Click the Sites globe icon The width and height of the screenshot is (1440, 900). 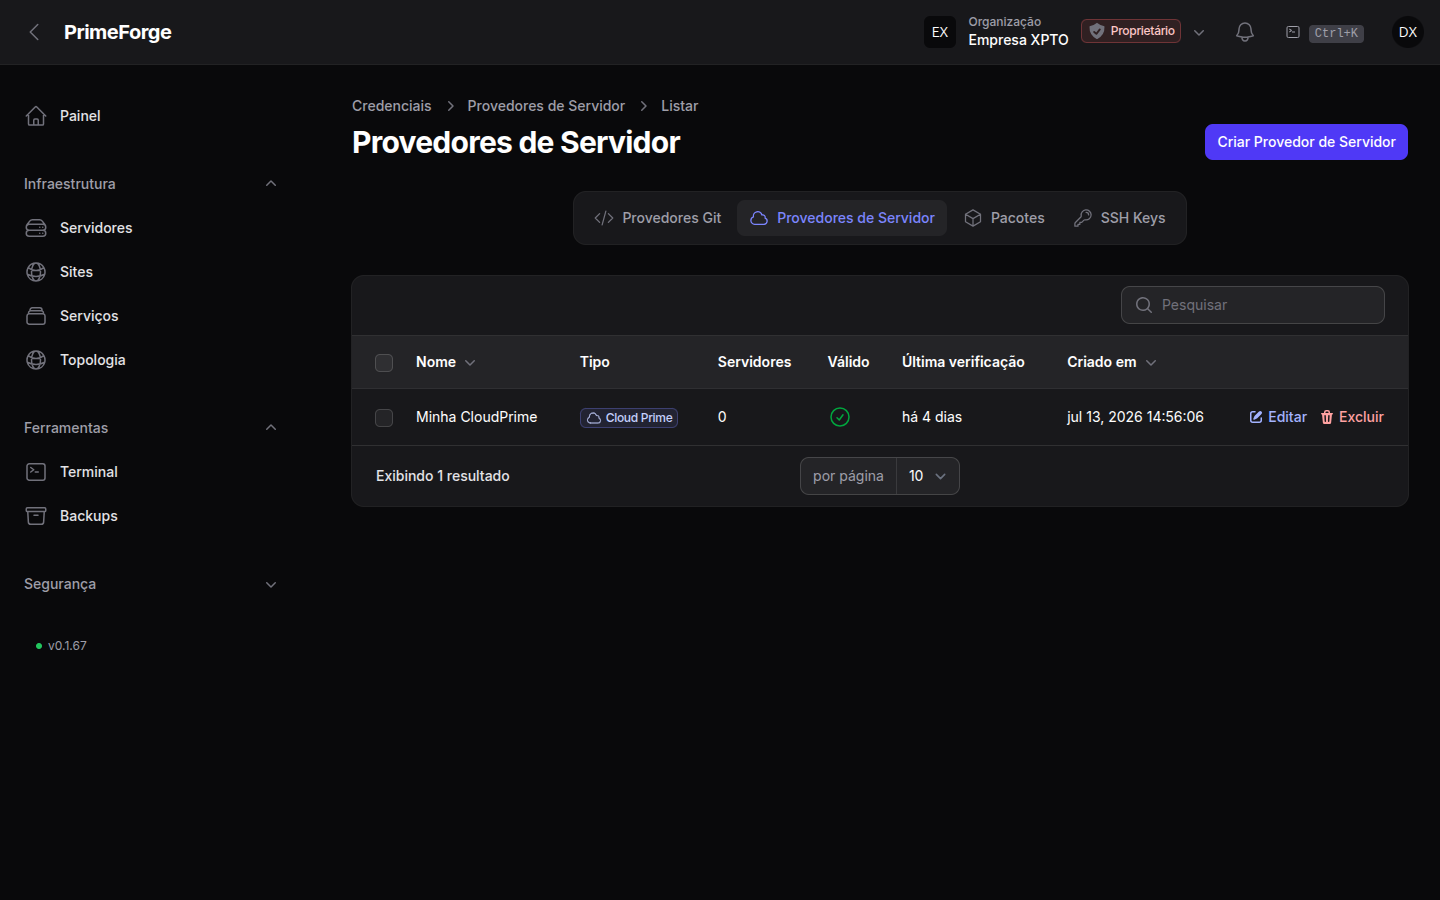36,272
